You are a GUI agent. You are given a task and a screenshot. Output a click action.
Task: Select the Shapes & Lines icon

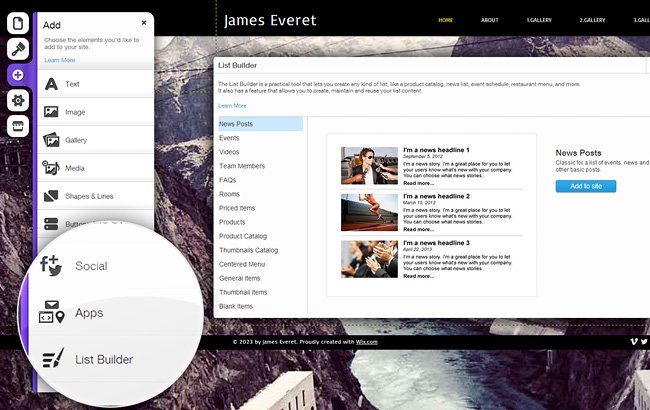click(x=51, y=196)
